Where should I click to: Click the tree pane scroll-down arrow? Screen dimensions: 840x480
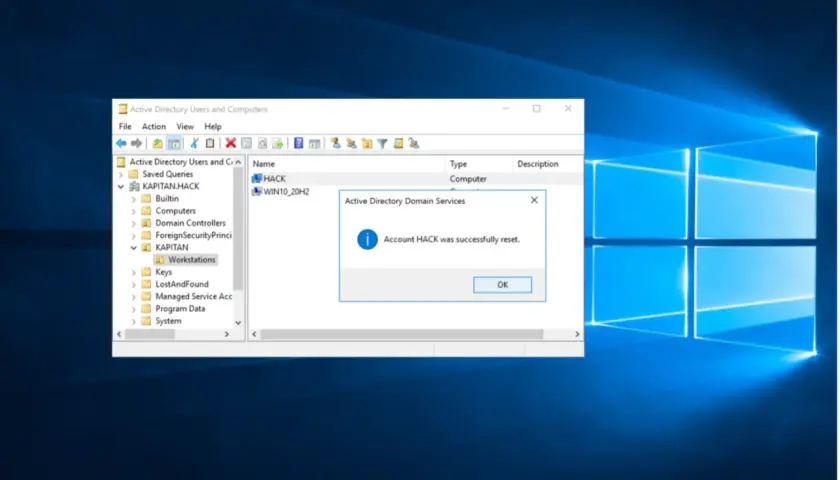click(238, 322)
